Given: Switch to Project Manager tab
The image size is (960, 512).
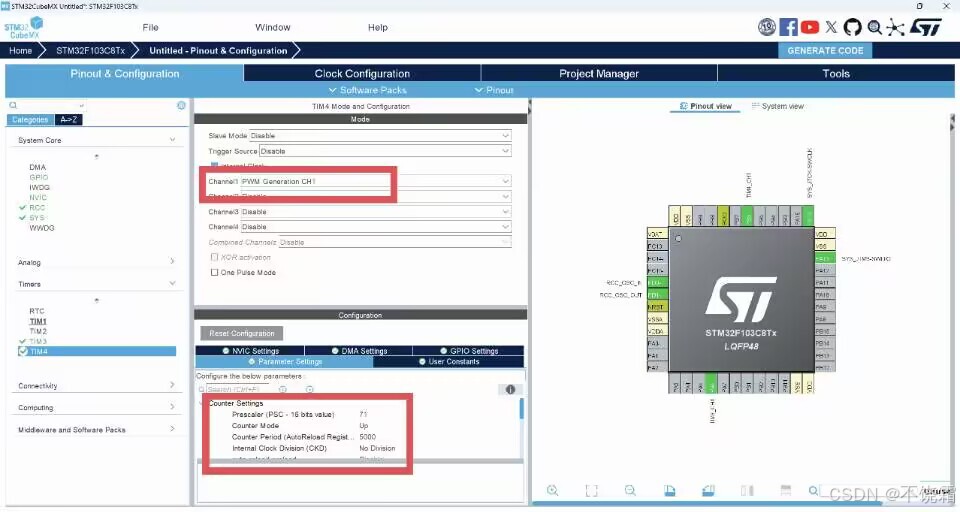Looking at the screenshot, I should tap(599, 73).
